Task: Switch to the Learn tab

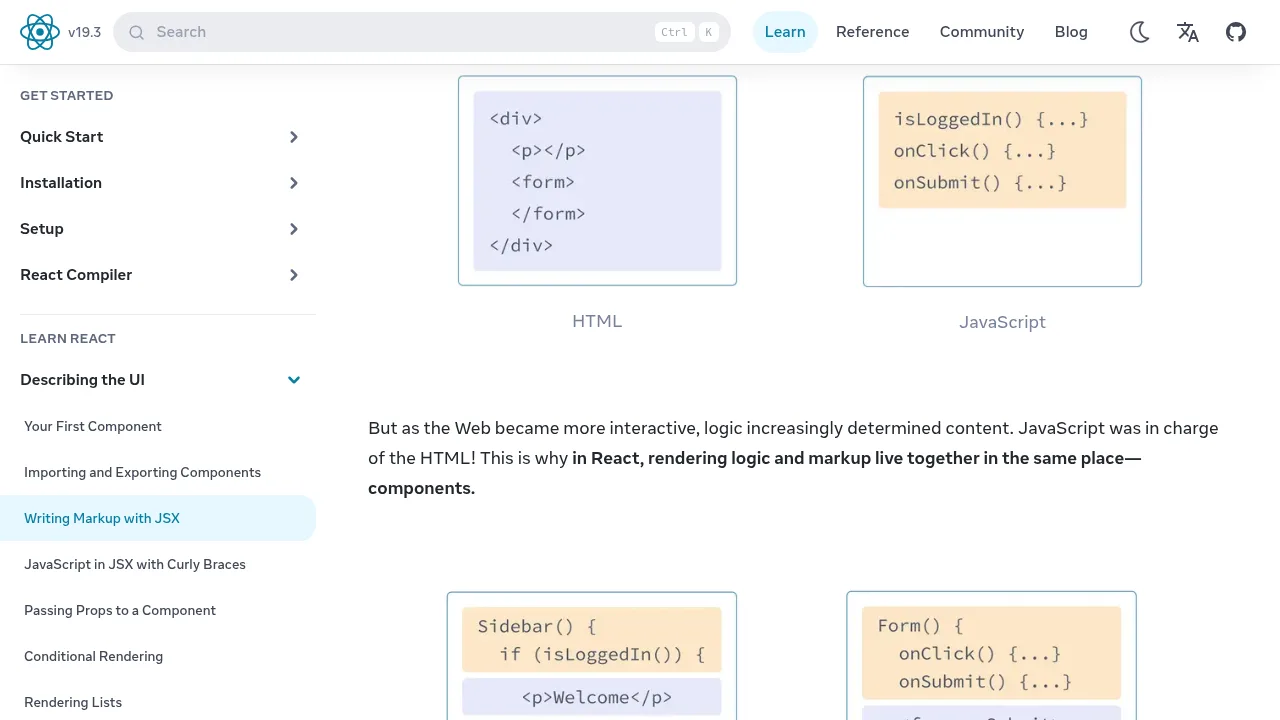Action: point(785,32)
